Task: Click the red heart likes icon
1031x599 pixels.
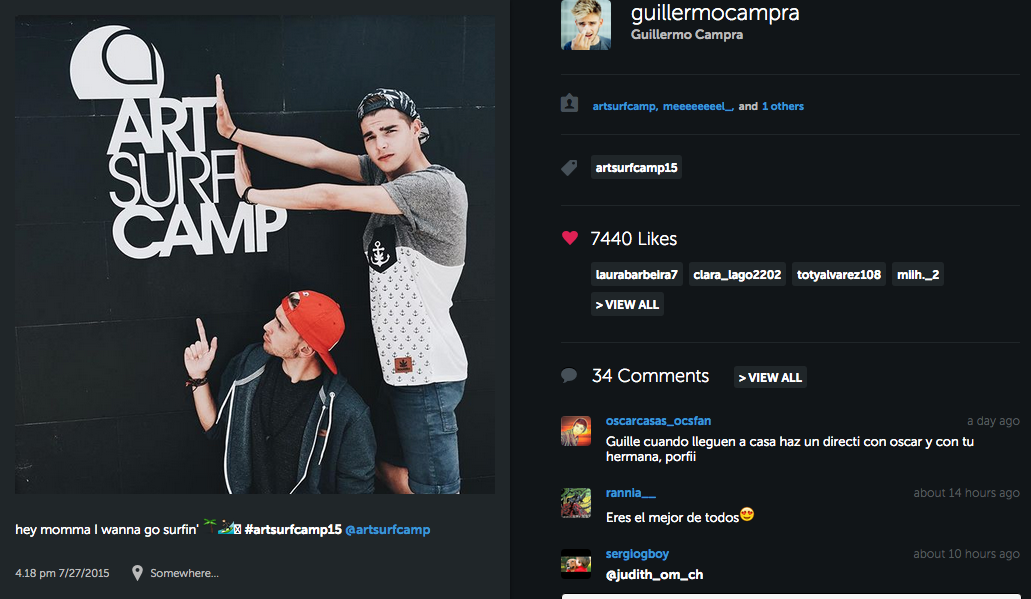Action: 570,238
